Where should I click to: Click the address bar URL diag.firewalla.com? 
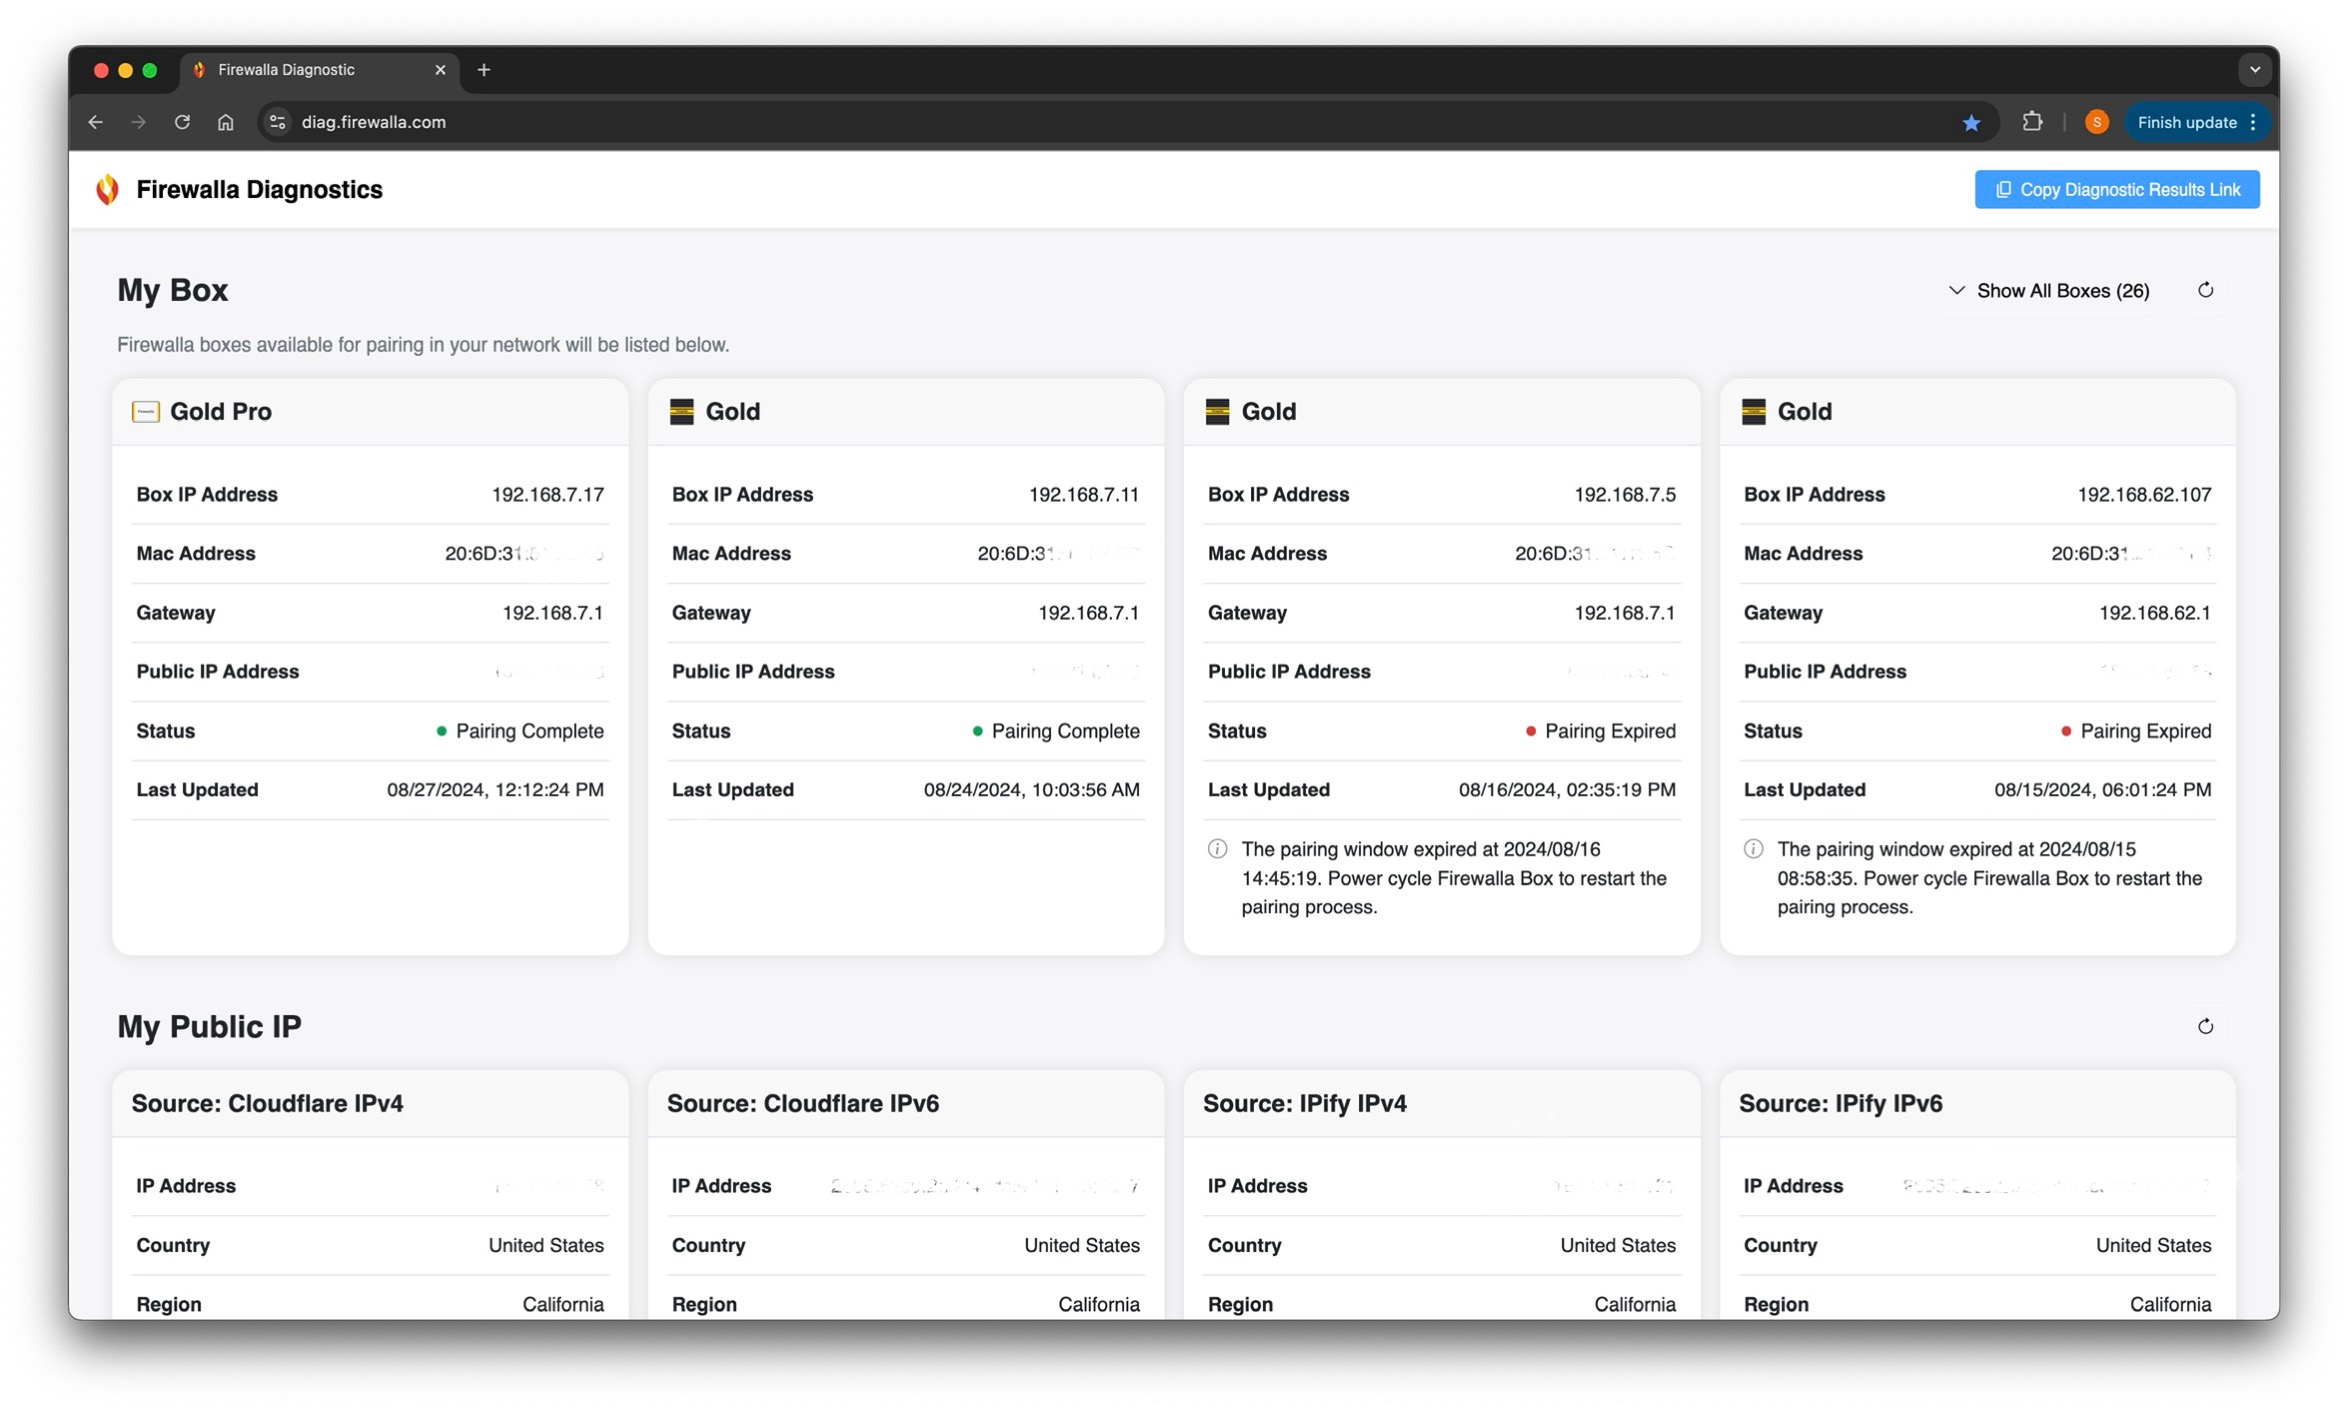coord(374,122)
